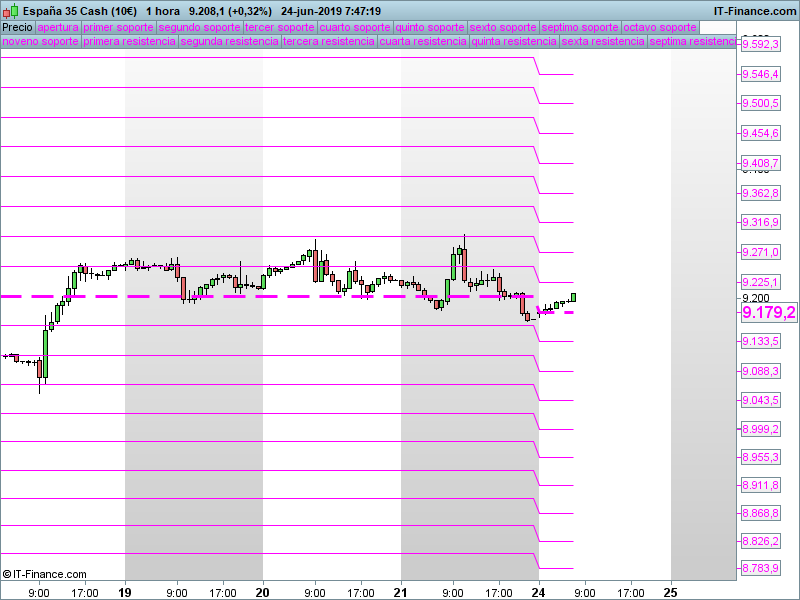Select the apertura indicator label
Screen dimensions: 800x600
[x=58, y=27]
